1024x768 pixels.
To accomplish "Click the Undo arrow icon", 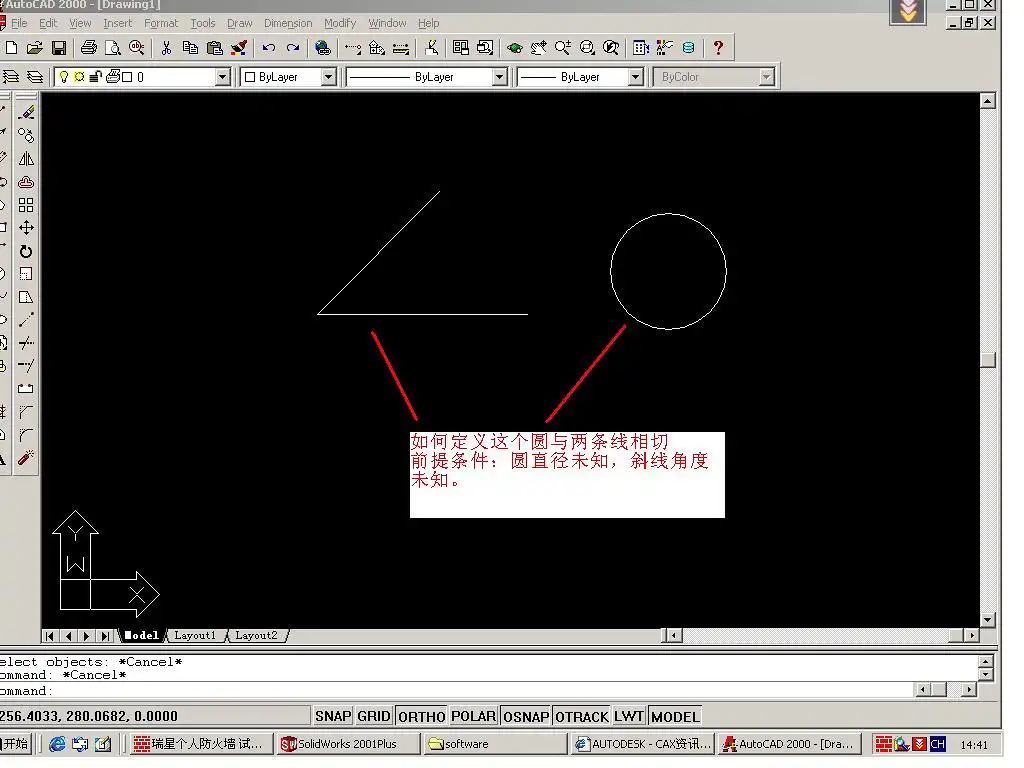I will click(268, 47).
